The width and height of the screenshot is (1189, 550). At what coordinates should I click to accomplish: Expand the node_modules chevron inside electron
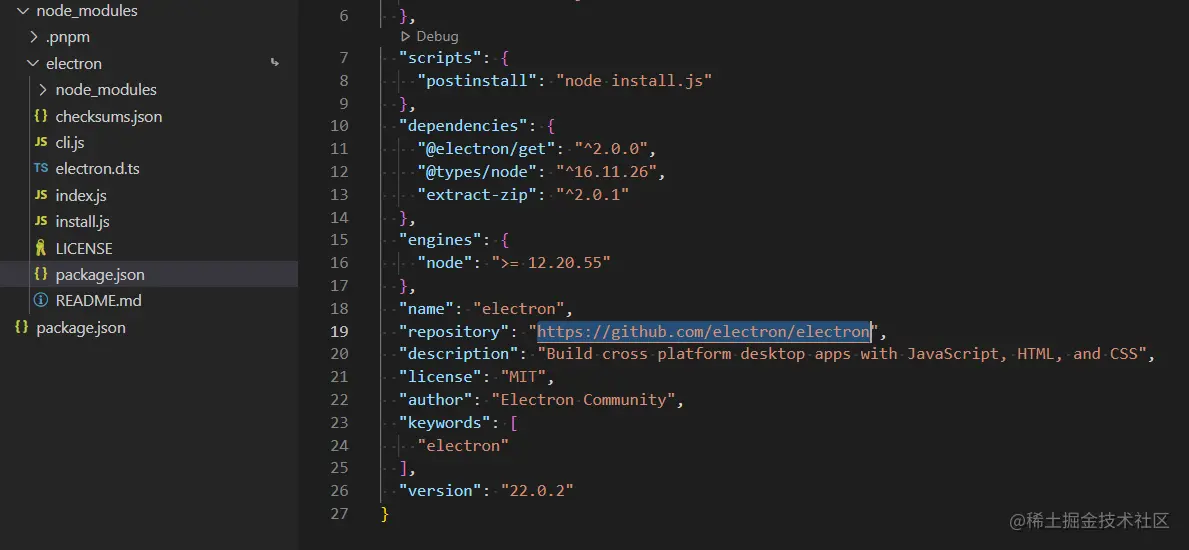(42, 90)
